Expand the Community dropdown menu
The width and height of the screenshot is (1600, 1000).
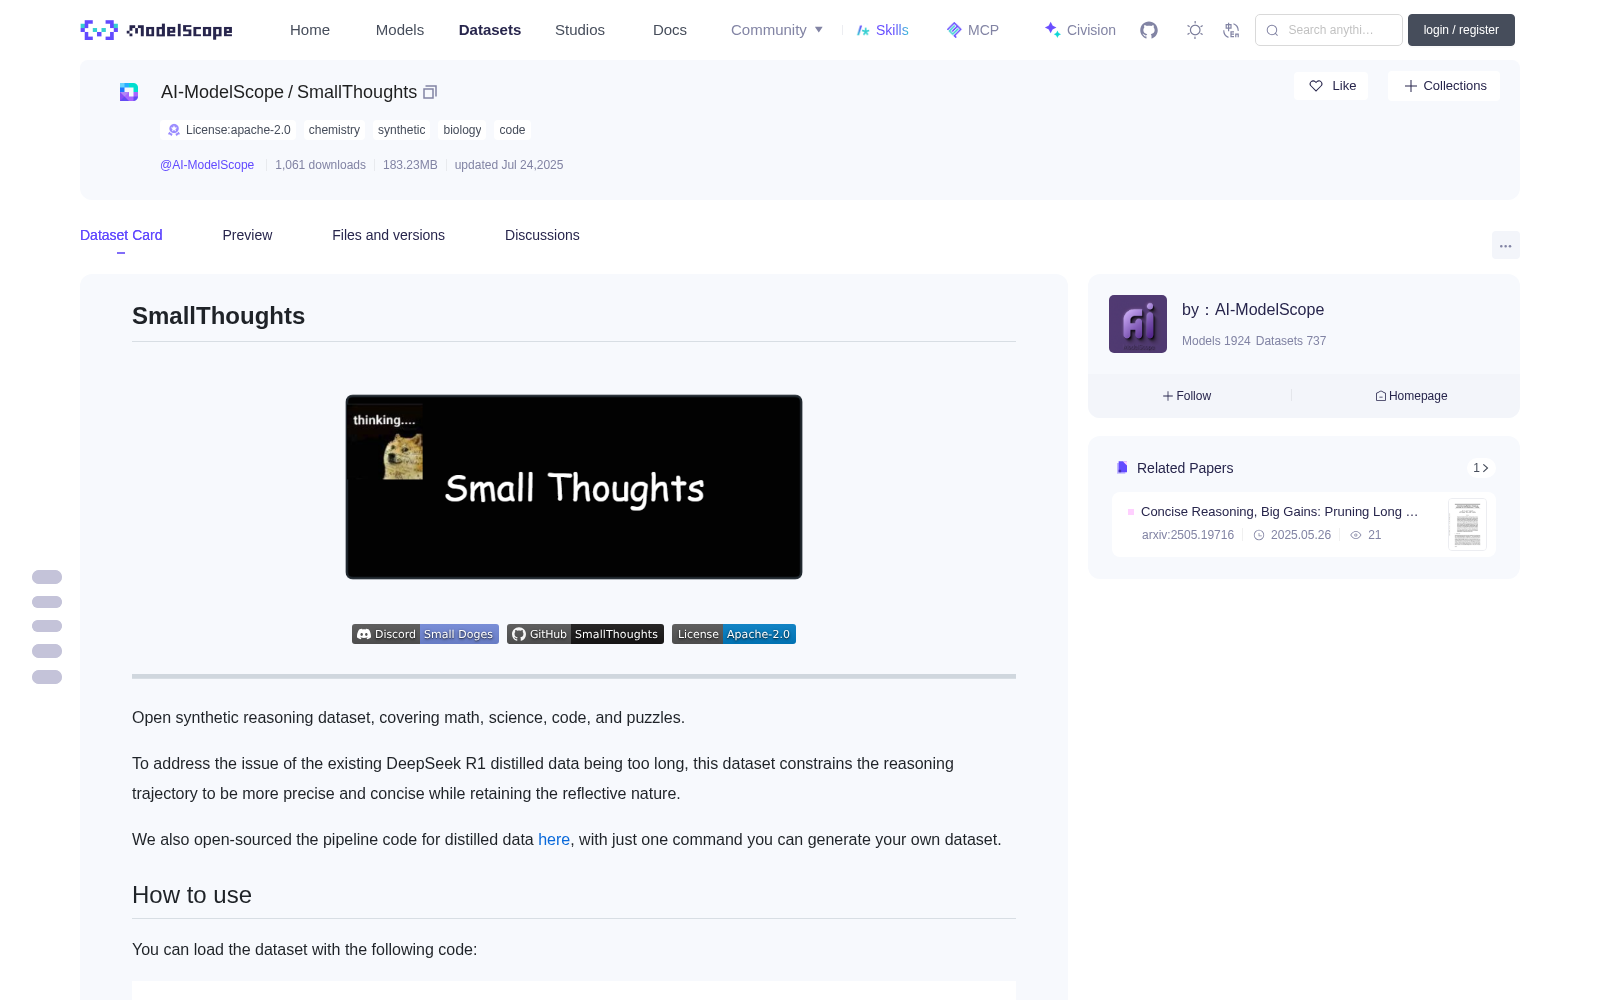tap(777, 30)
